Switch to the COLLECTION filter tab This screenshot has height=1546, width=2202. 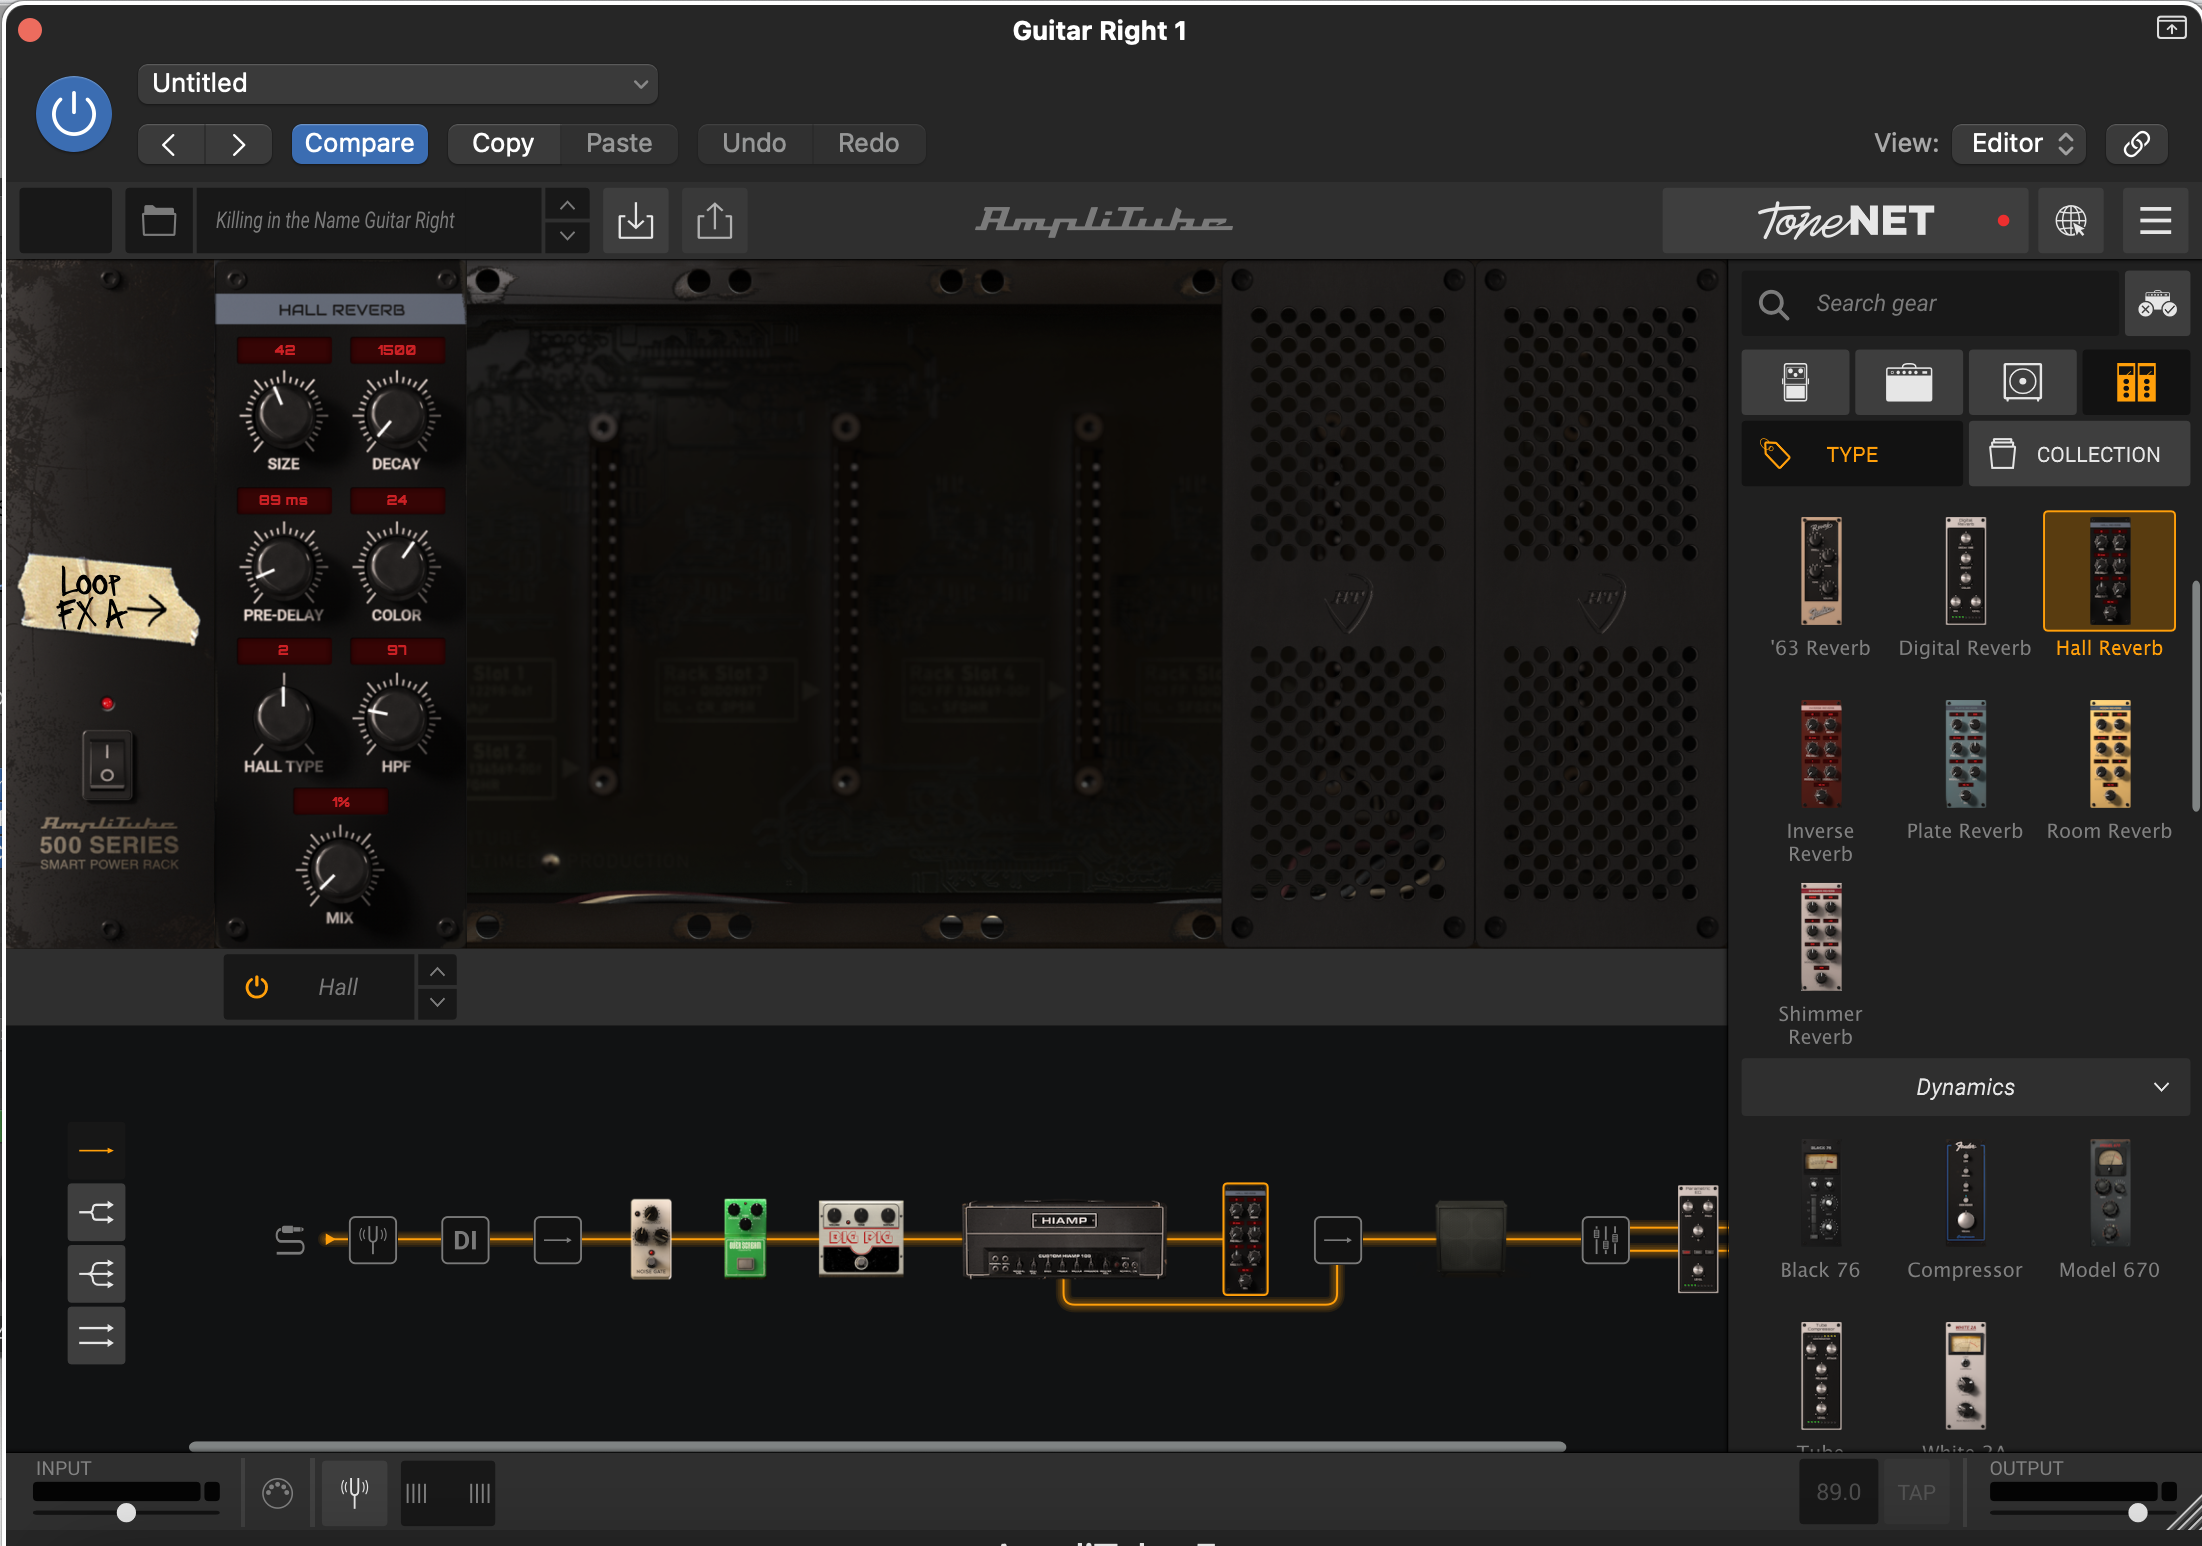(x=2080, y=454)
